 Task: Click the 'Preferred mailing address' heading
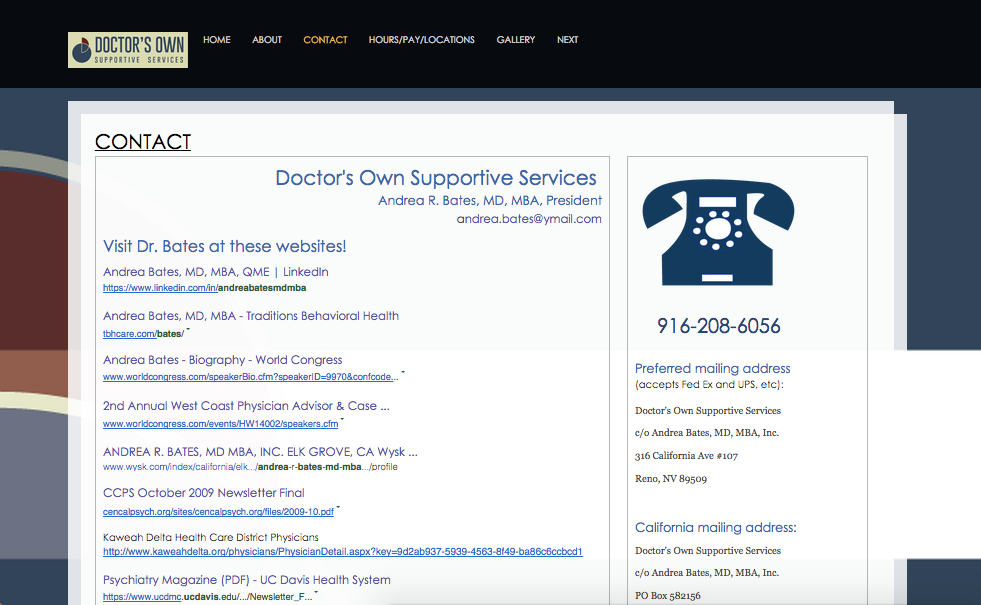point(713,369)
